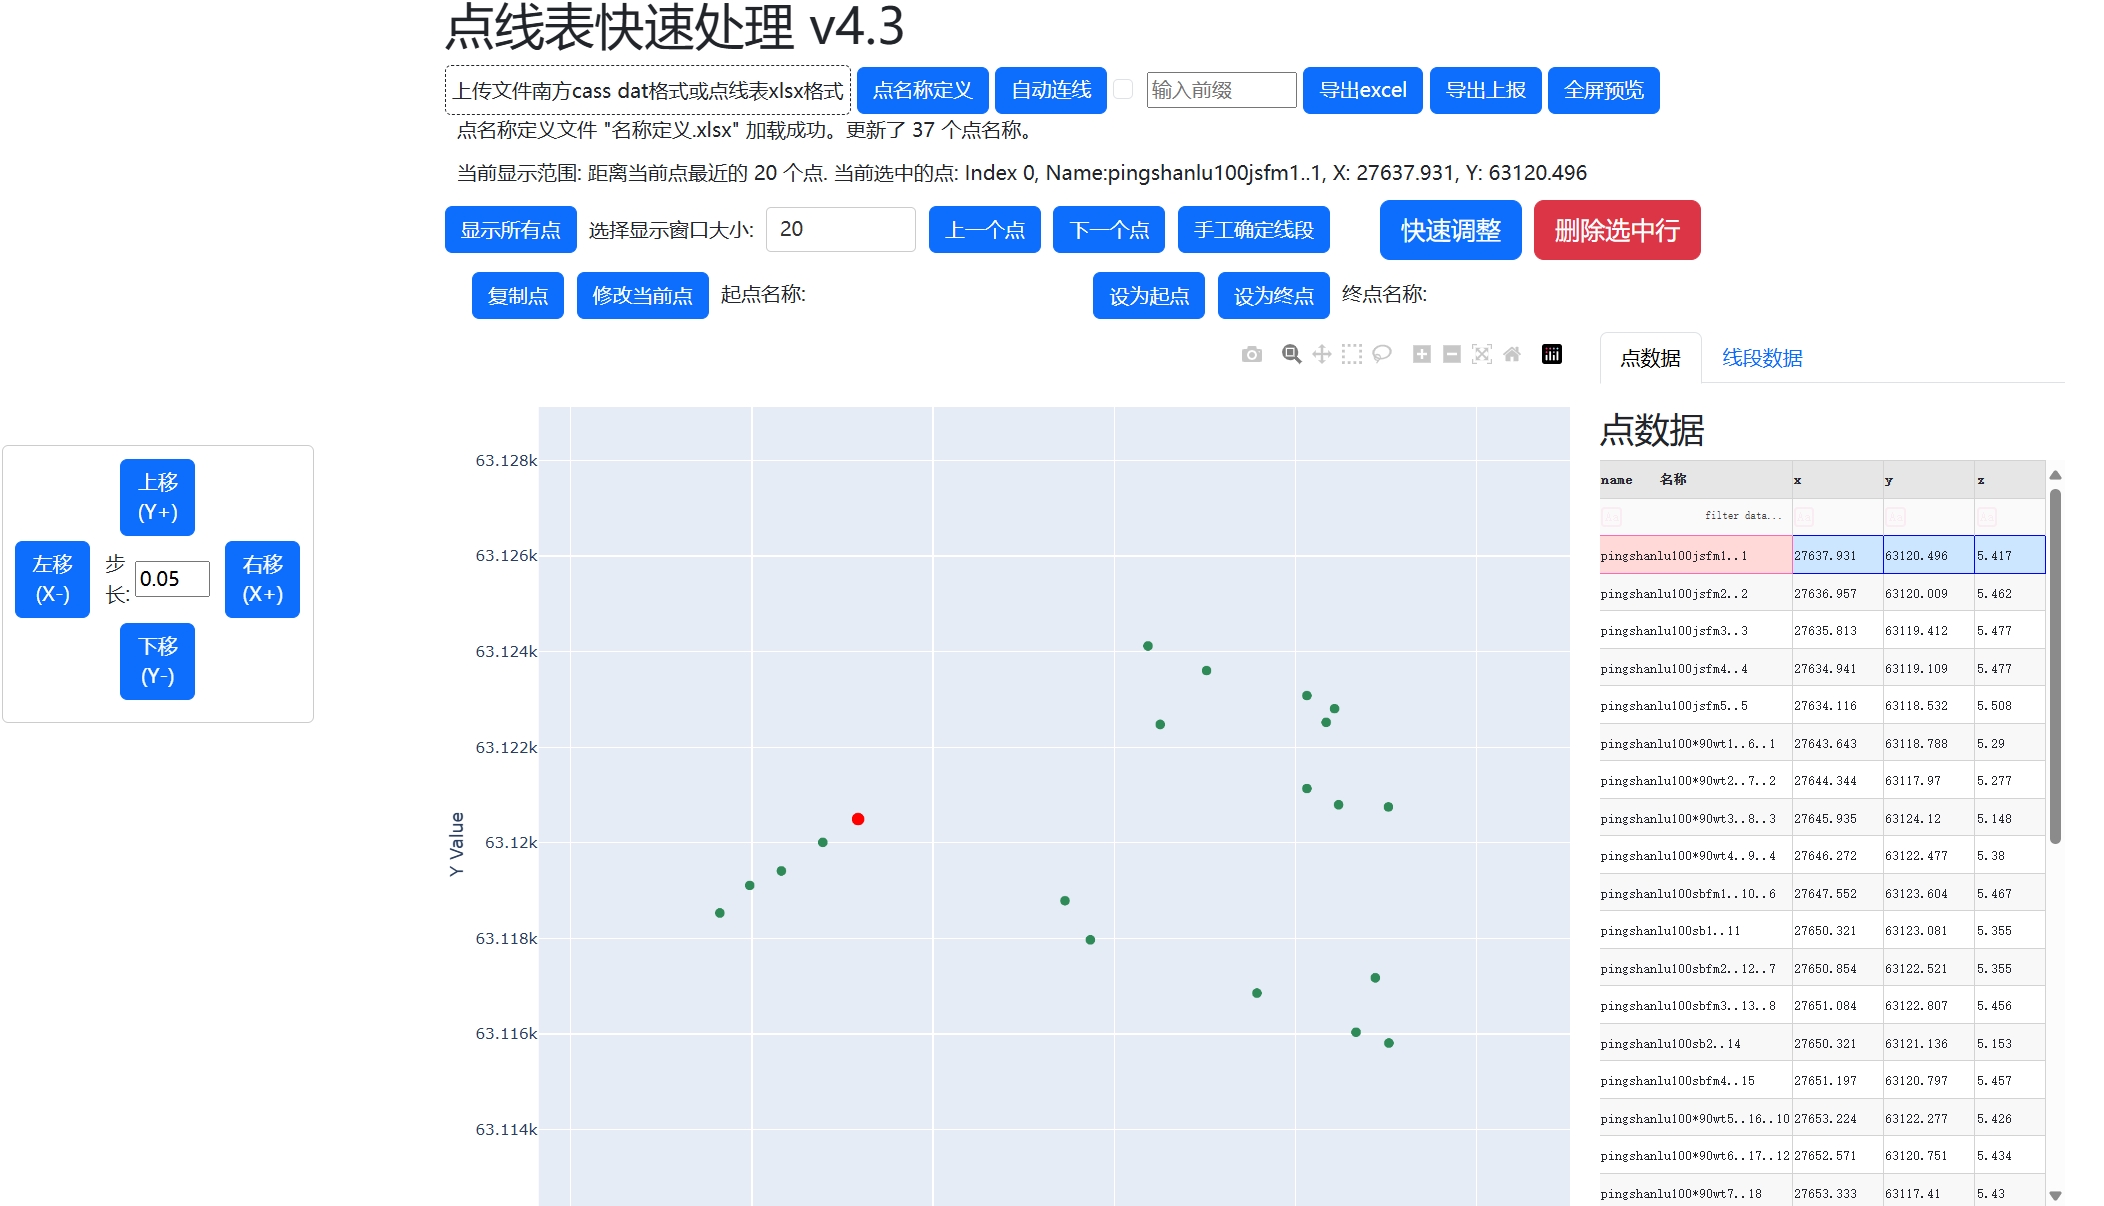Open the Plotly logo icon
The image size is (2104, 1206).
click(1552, 354)
